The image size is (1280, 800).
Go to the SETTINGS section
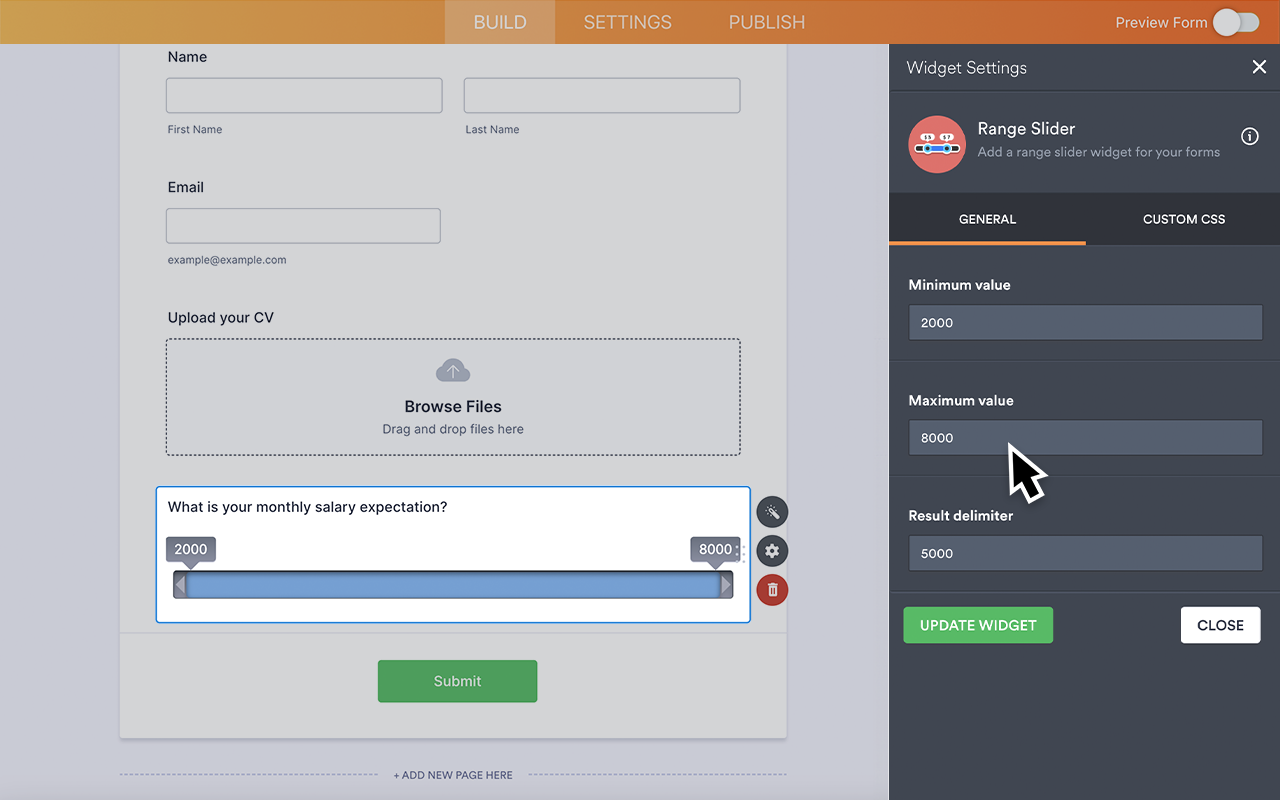click(x=627, y=21)
